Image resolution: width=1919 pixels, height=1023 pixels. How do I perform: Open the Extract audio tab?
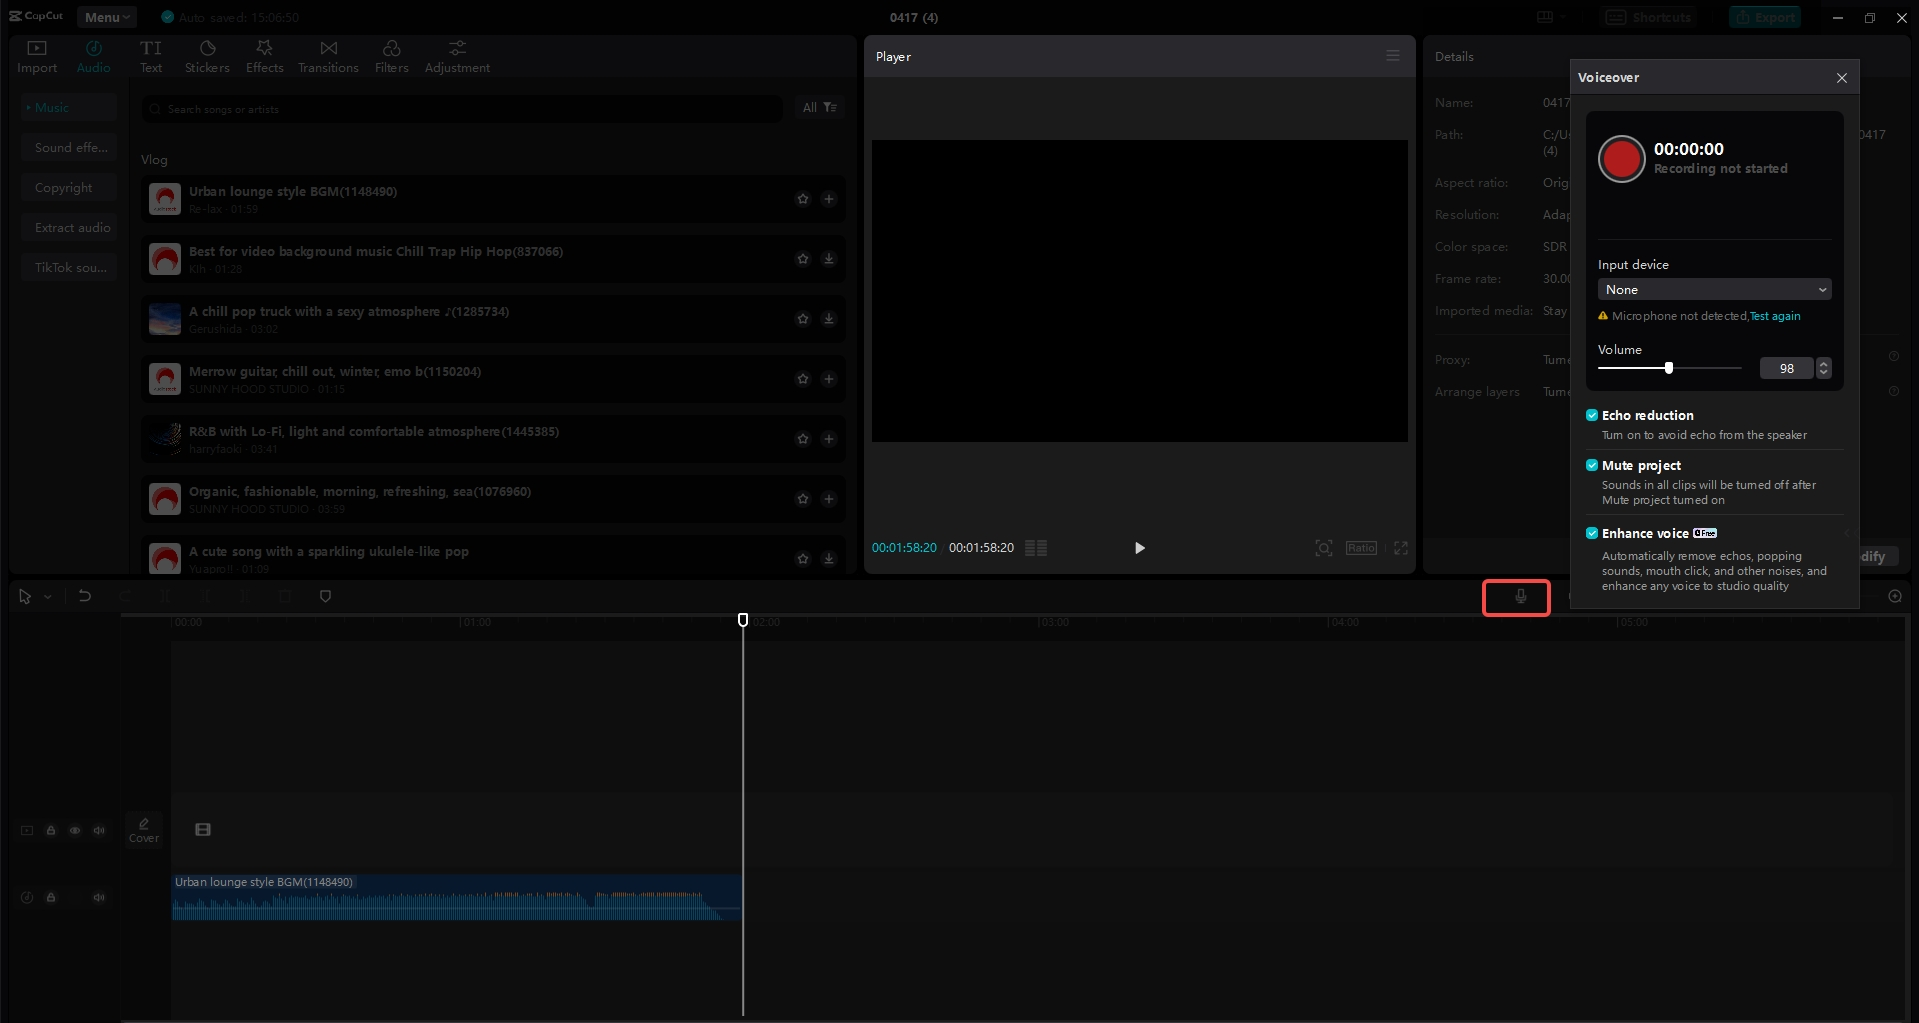point(70,226)
